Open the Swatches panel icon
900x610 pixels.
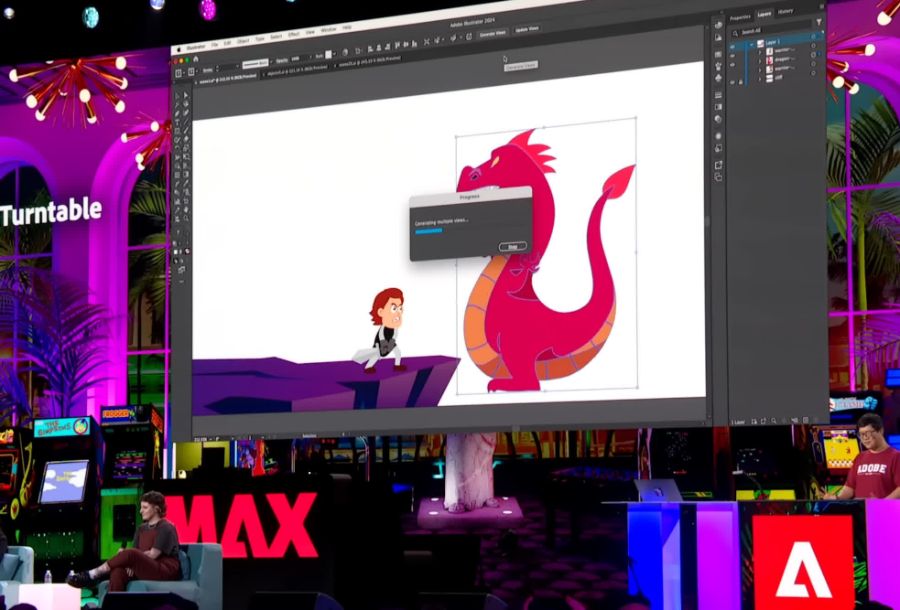click(x=718, y=55)
